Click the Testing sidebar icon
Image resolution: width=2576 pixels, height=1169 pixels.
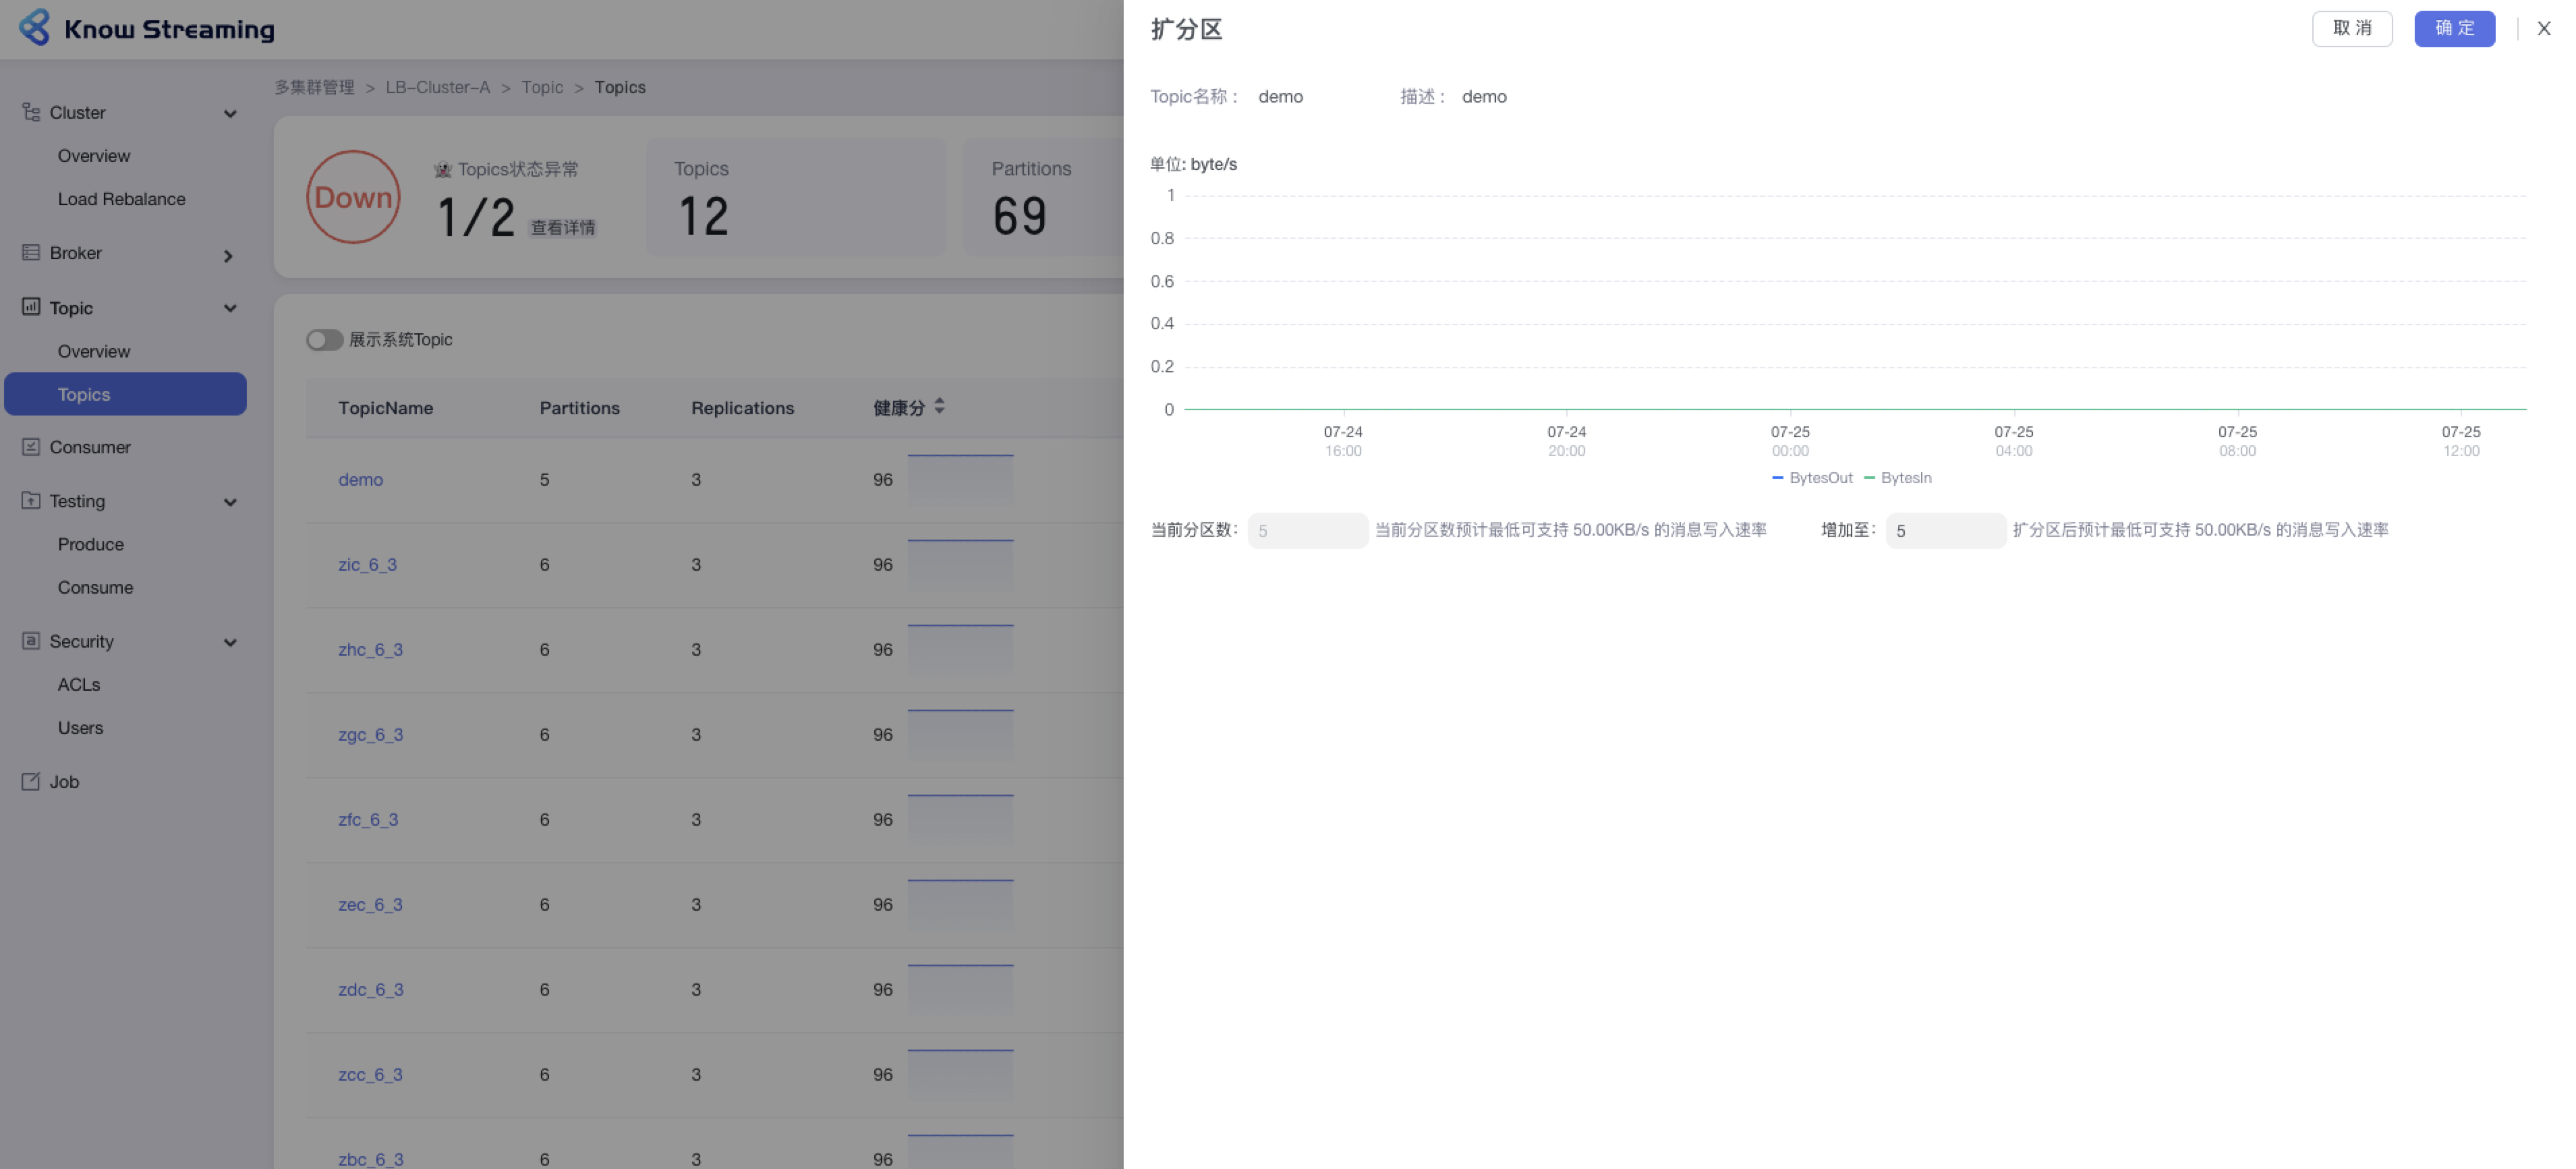(x=31, y=500)
